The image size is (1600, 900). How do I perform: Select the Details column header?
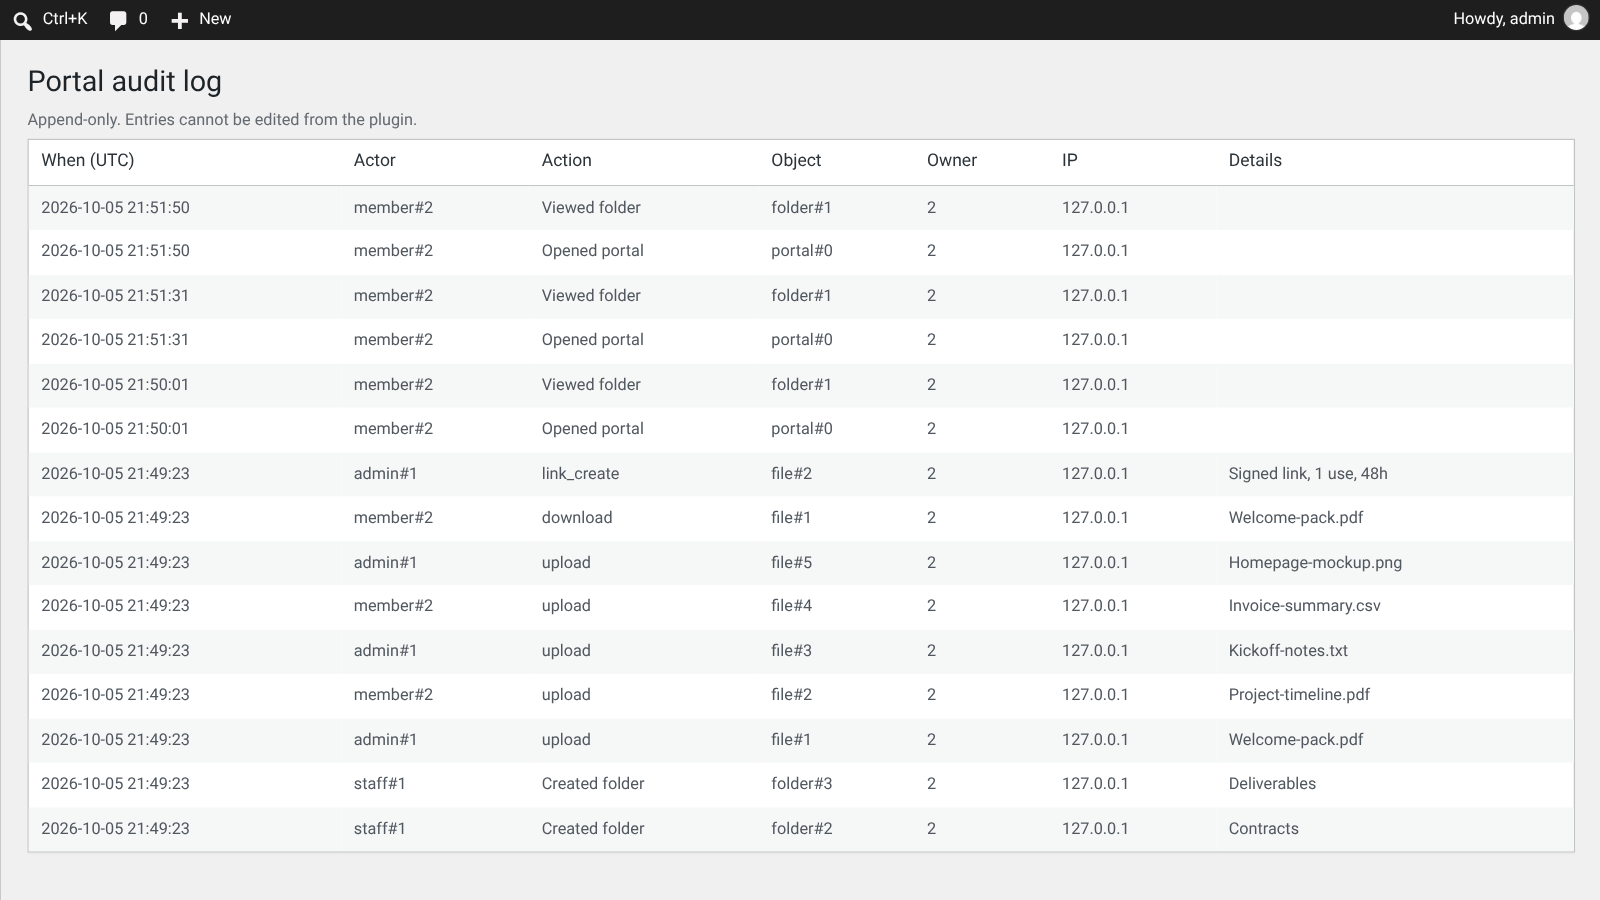pos(1255,160)
